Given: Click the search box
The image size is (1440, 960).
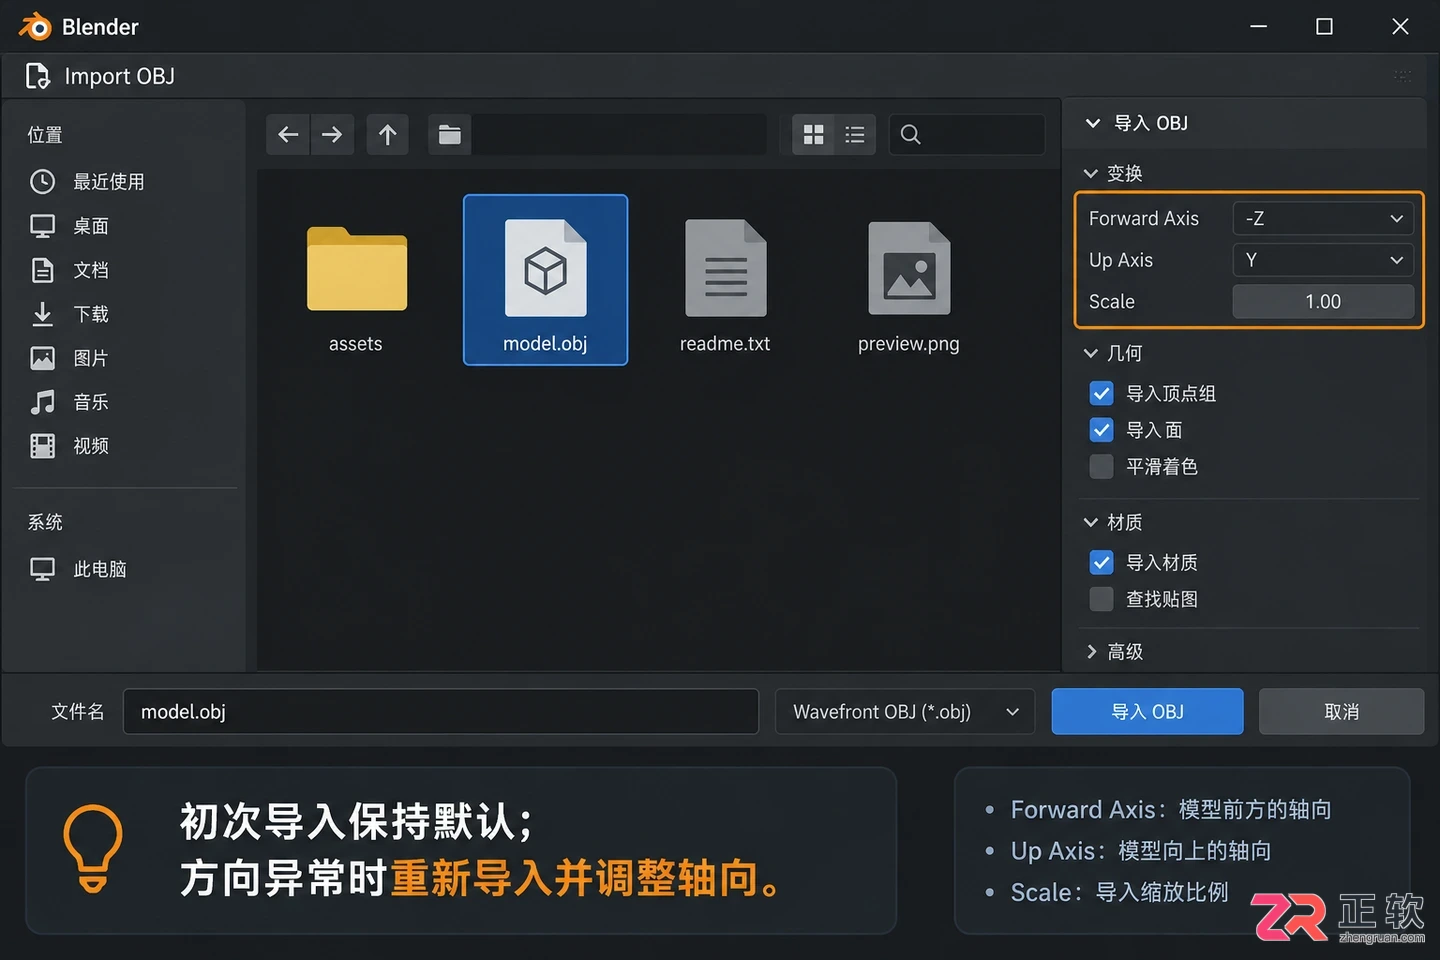Looking at the screenshot, I should click(967, 134).
